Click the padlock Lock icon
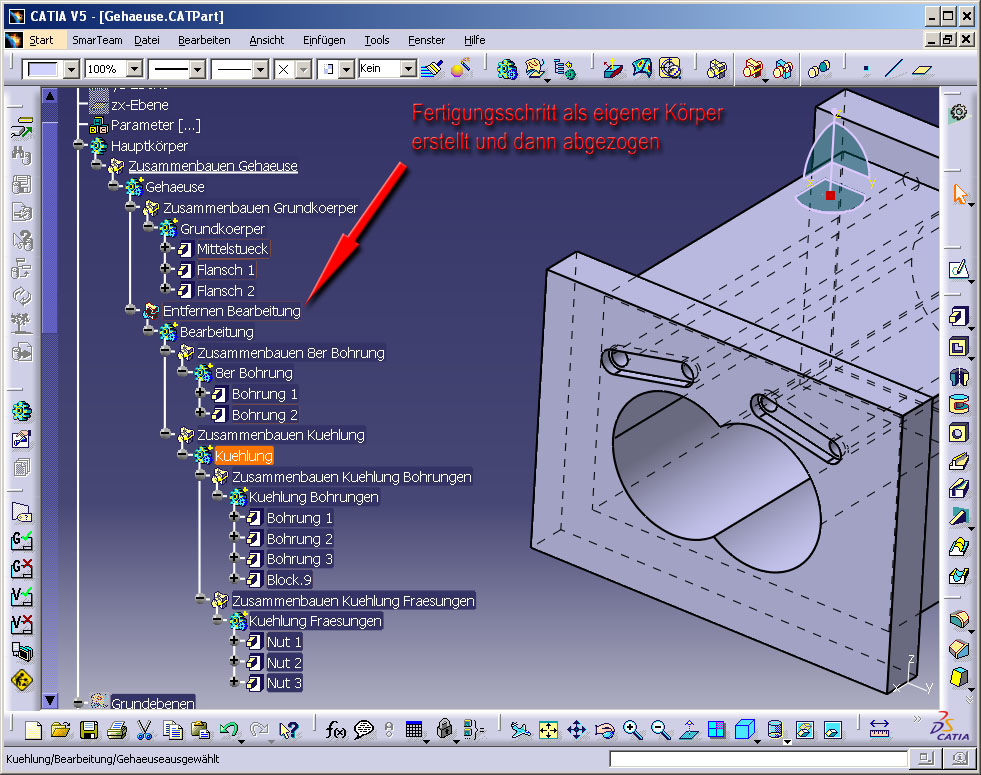The width and height of the screenshot is (981, 775). tap(444, 729)
